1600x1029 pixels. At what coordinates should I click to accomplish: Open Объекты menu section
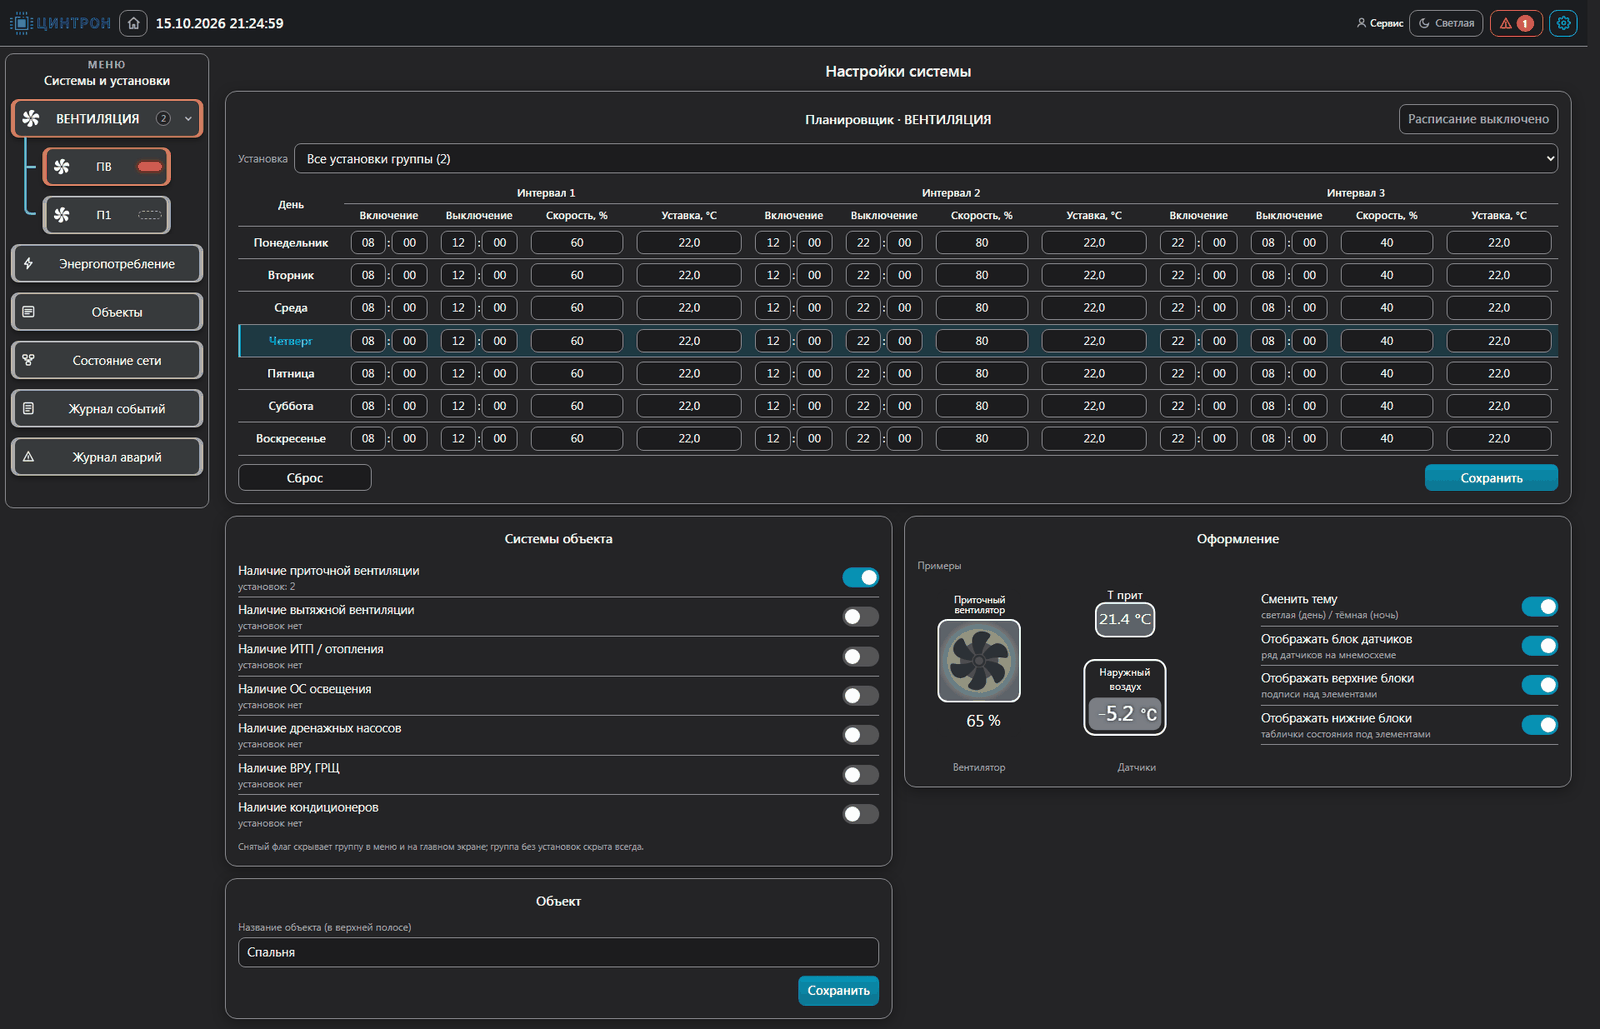click(107, 312)
